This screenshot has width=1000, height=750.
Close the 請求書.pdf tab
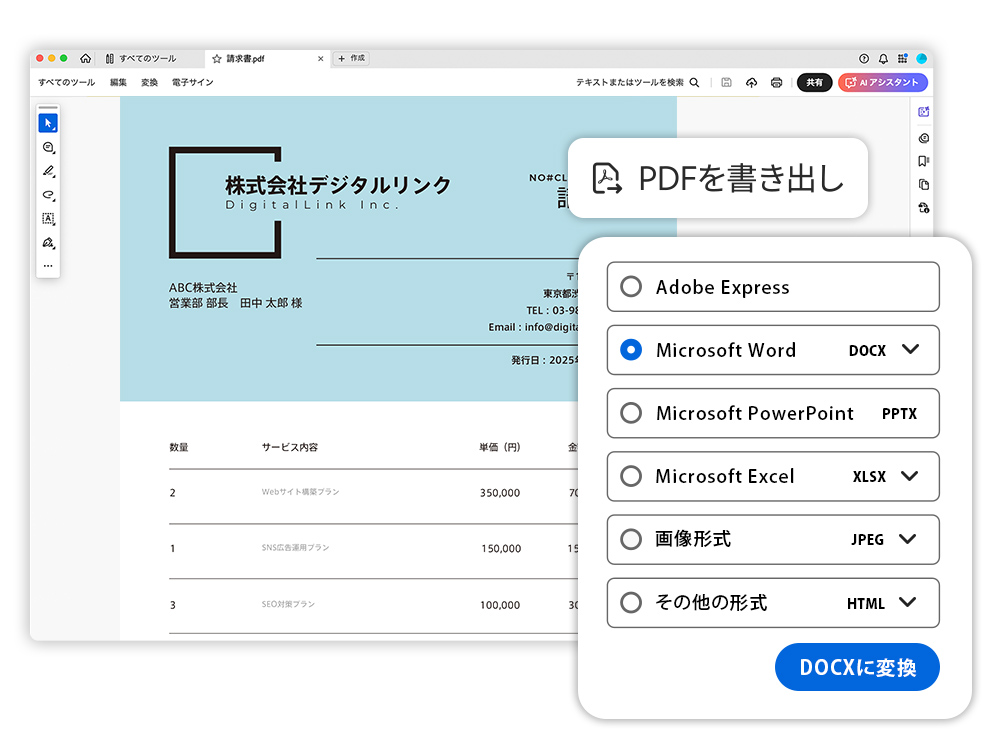click(320, 59)
